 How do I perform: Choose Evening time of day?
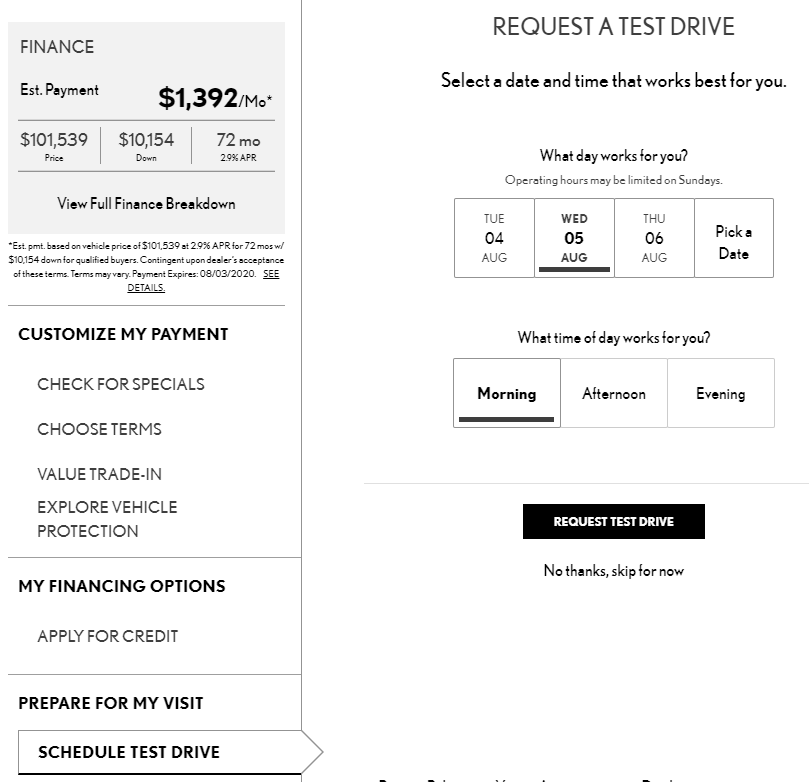[720, 393]
